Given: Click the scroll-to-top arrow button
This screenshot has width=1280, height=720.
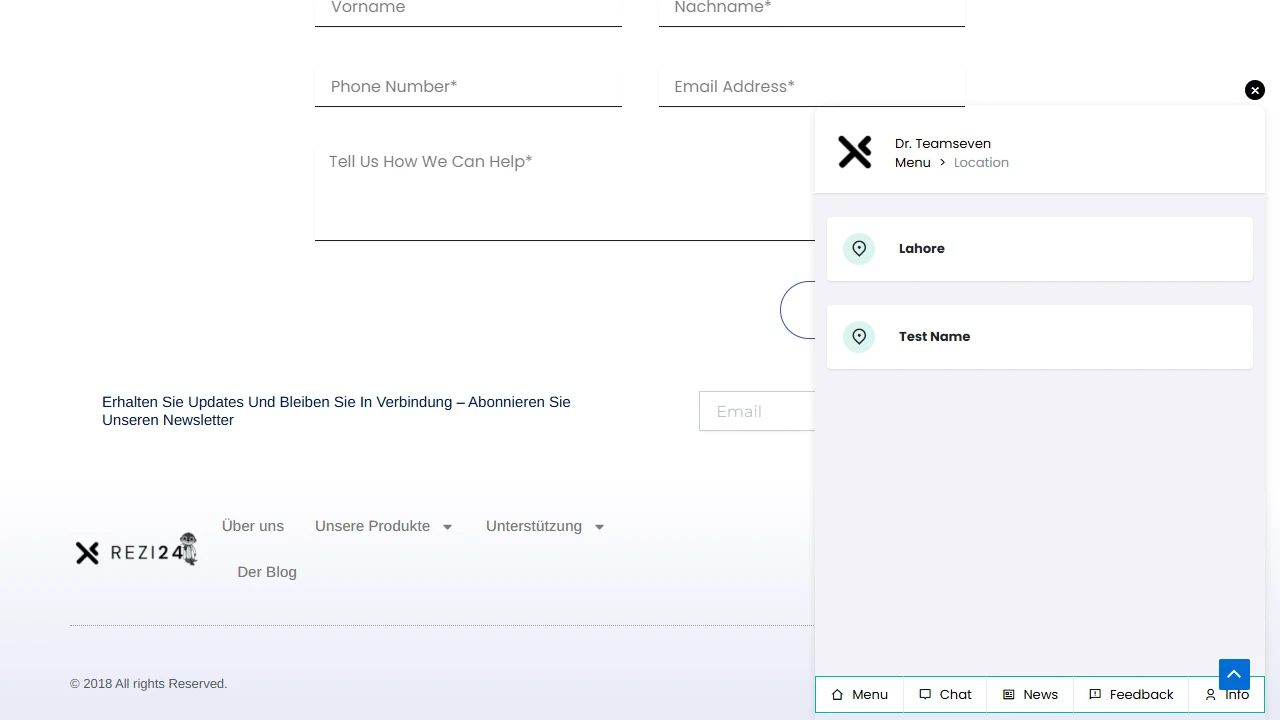Looking at the screenshot, I should click(1234, 674).
